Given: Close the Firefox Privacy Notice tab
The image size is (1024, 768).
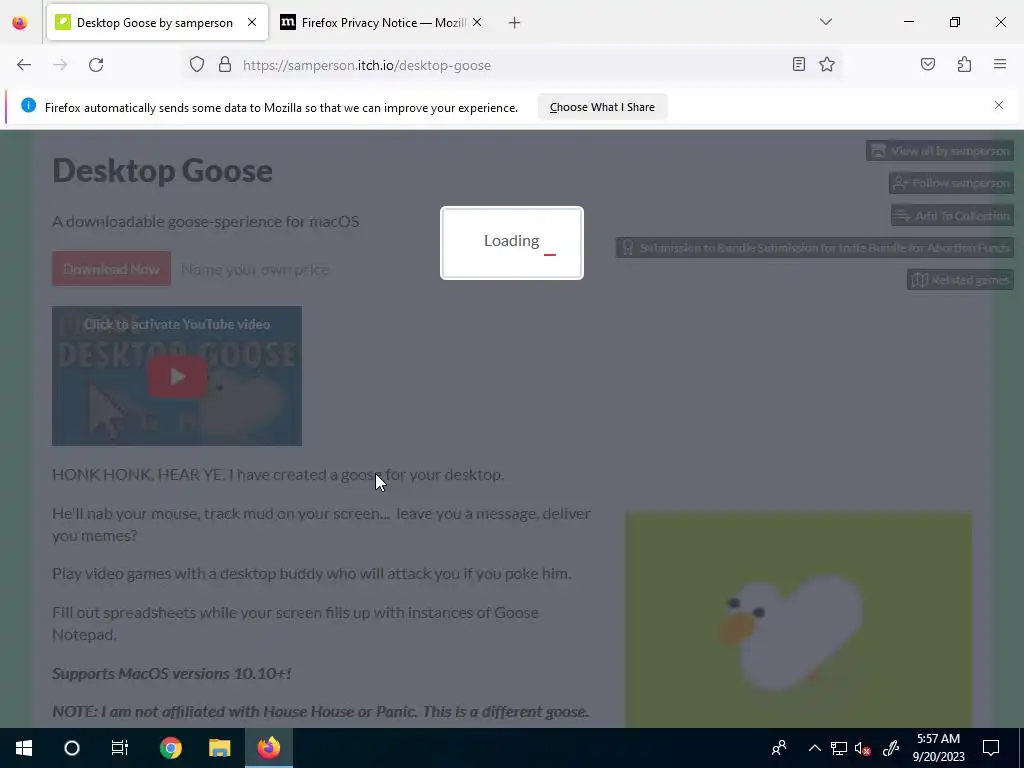Looking at the screenshot, I should 477,22.
